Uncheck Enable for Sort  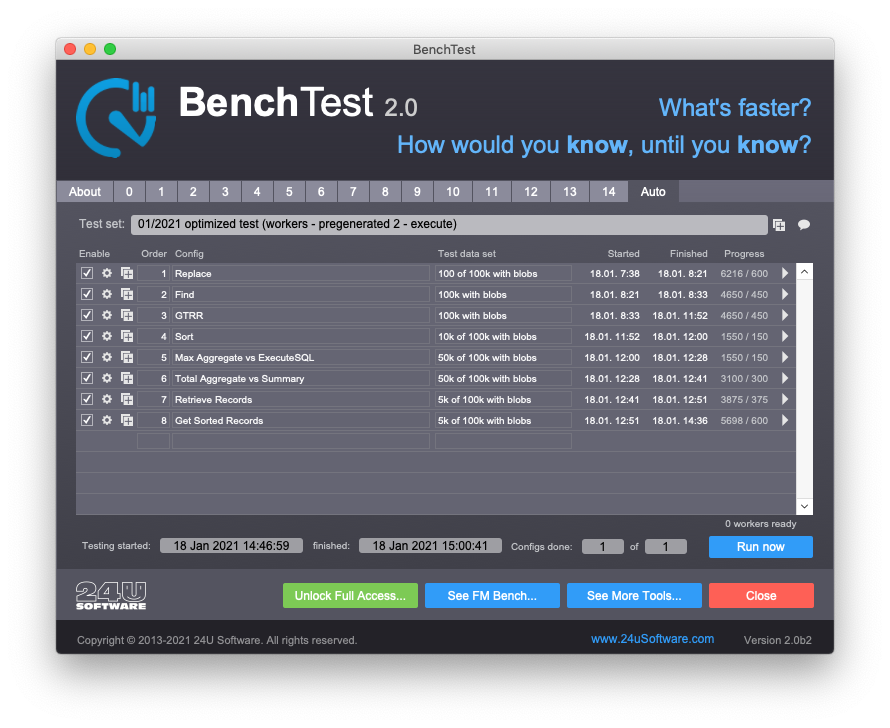point(87,336)
